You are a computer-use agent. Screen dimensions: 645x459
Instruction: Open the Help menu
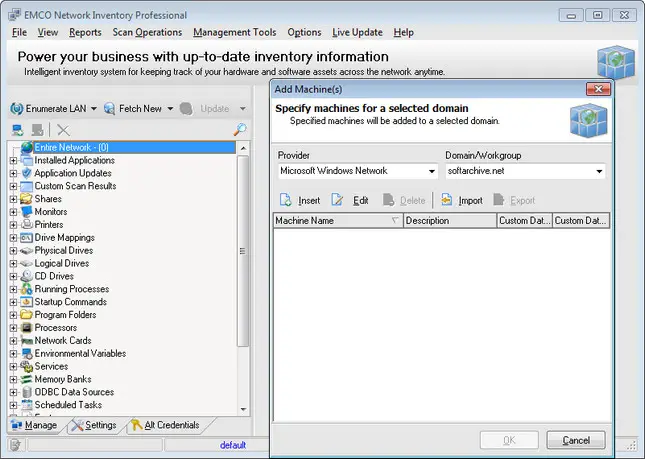point(404,32)
